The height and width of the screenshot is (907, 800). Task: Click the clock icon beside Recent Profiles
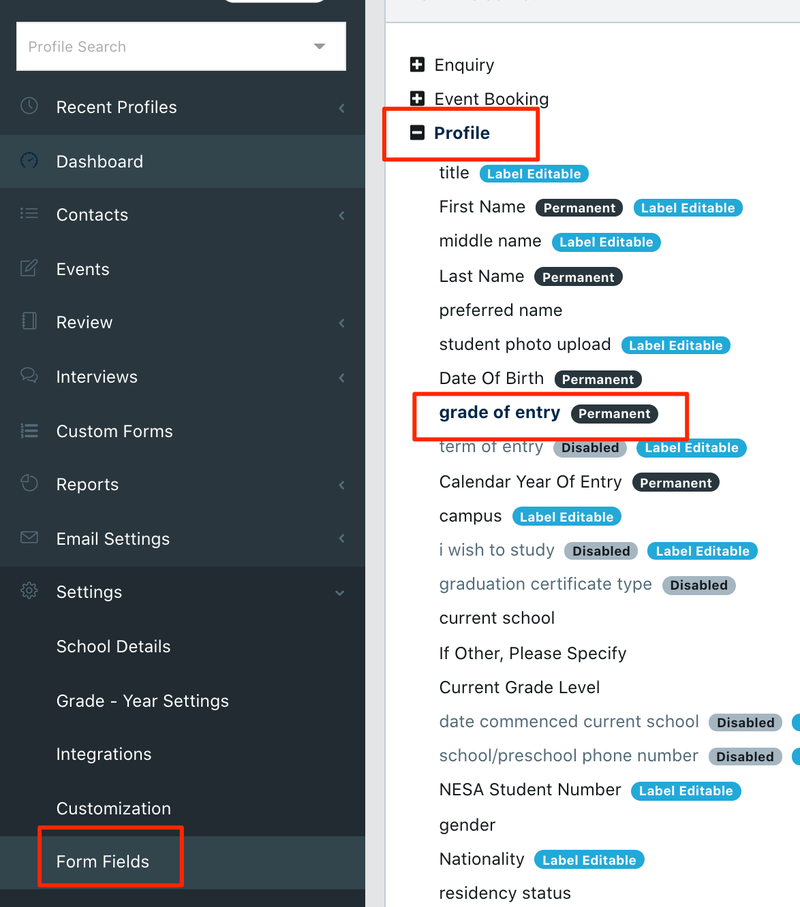tap(29, 106)
